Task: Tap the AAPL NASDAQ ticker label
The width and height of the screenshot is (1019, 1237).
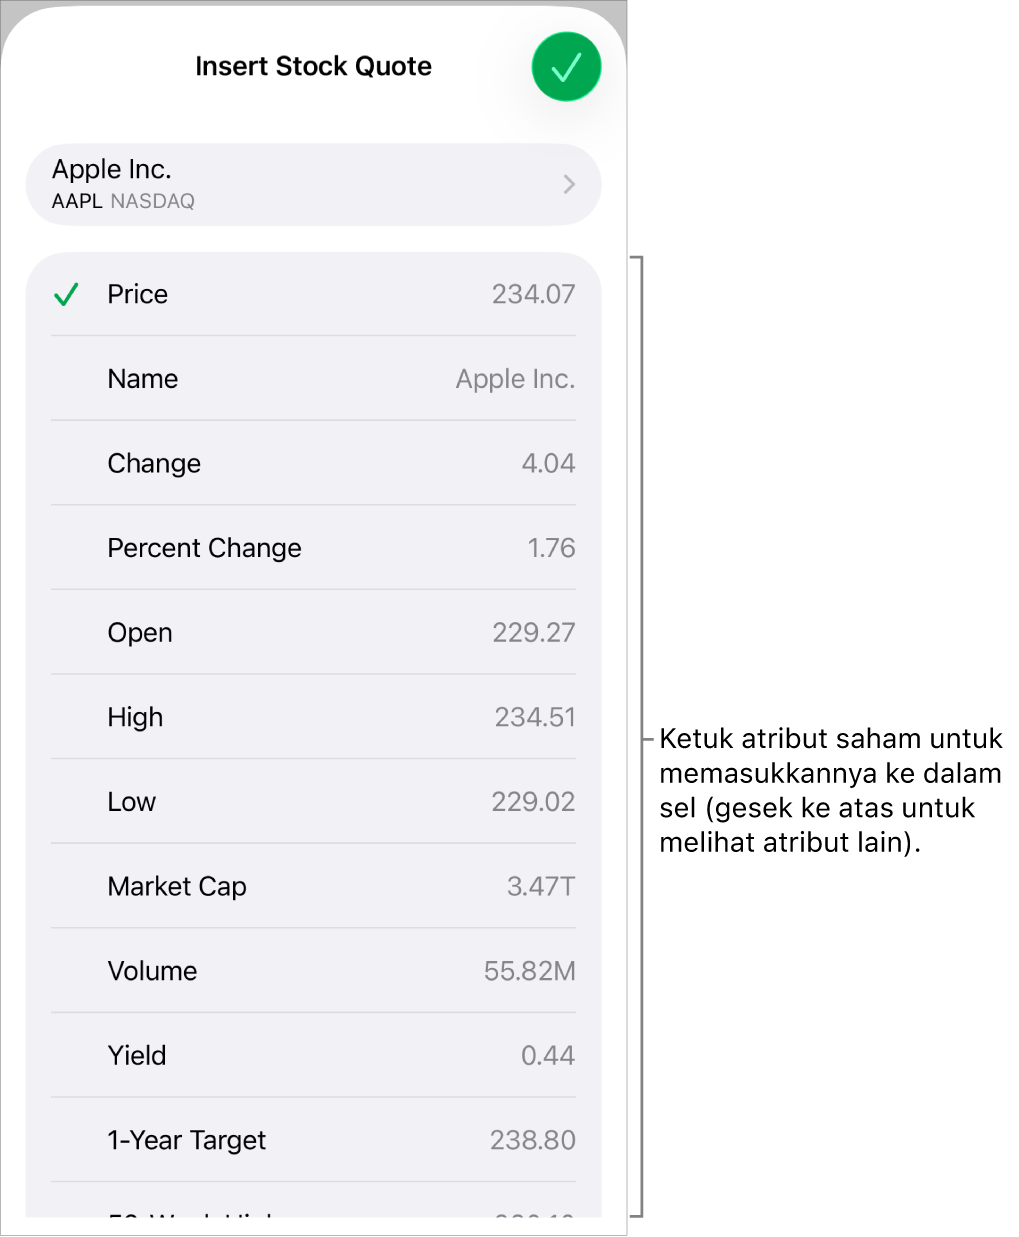Action: coord(123,201)
